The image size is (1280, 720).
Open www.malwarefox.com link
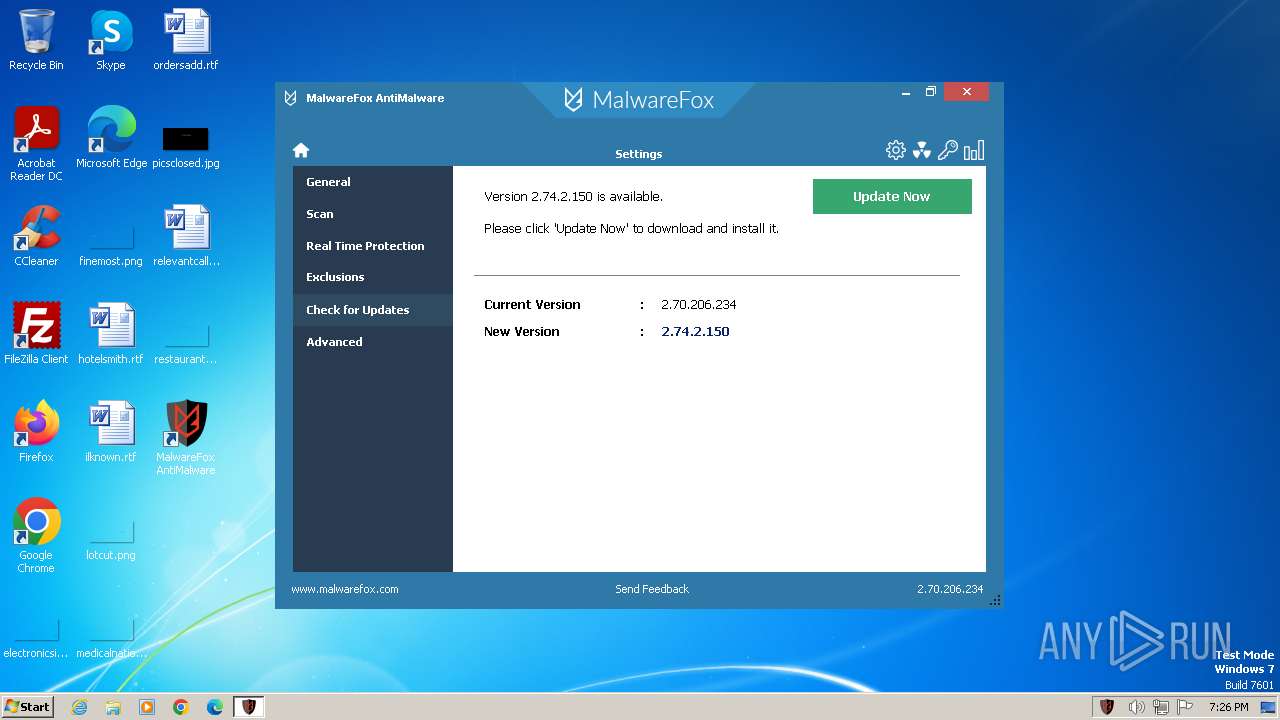tap(345, 589)
